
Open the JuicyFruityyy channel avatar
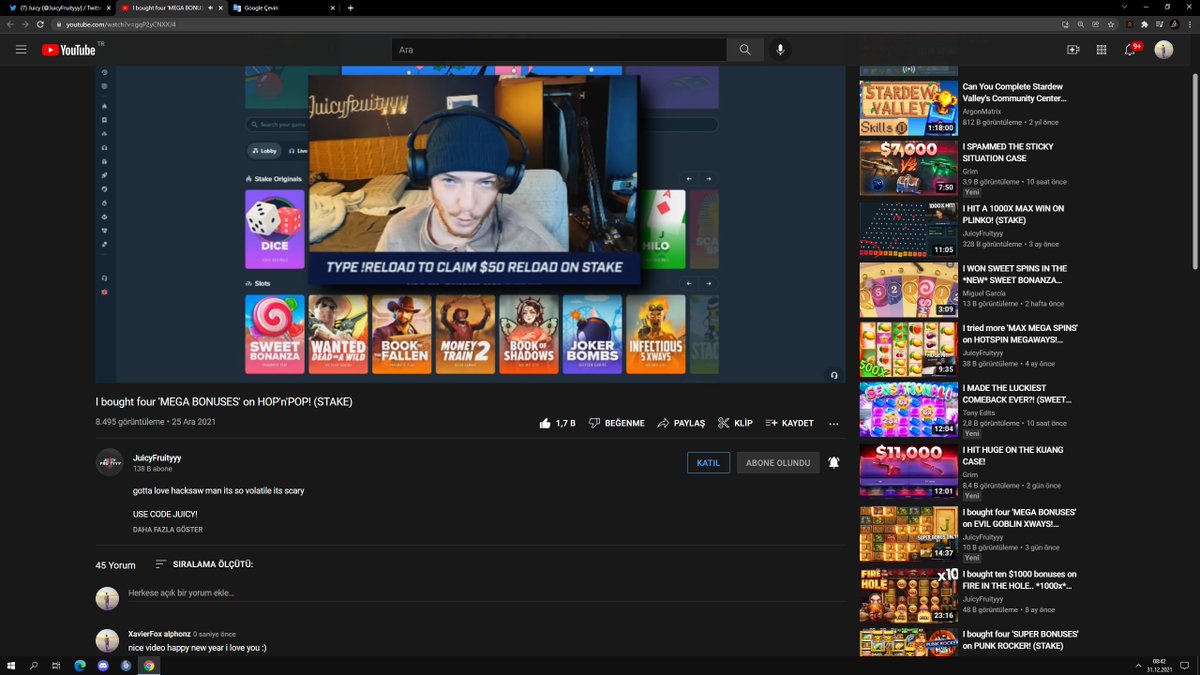click(x=108, y=462)
